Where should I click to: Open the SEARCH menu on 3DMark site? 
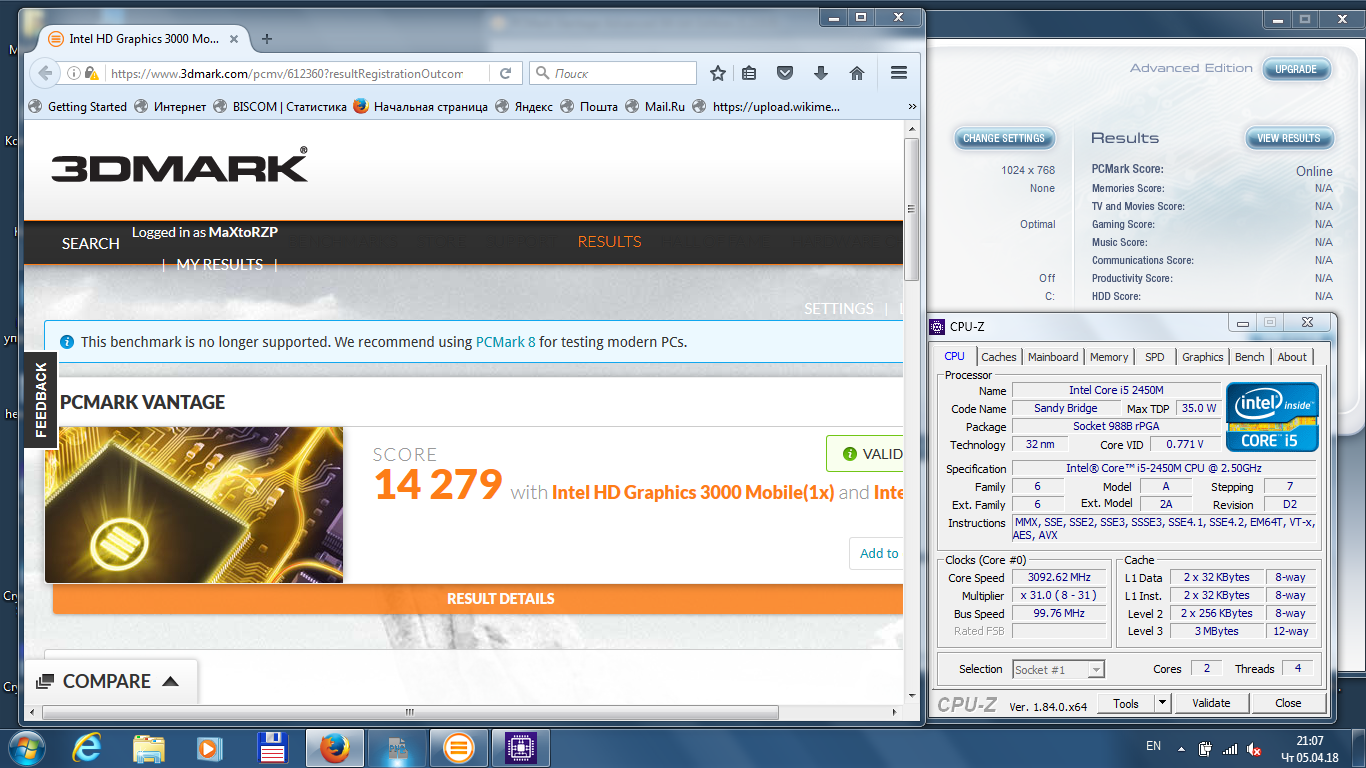pos(90,243)
